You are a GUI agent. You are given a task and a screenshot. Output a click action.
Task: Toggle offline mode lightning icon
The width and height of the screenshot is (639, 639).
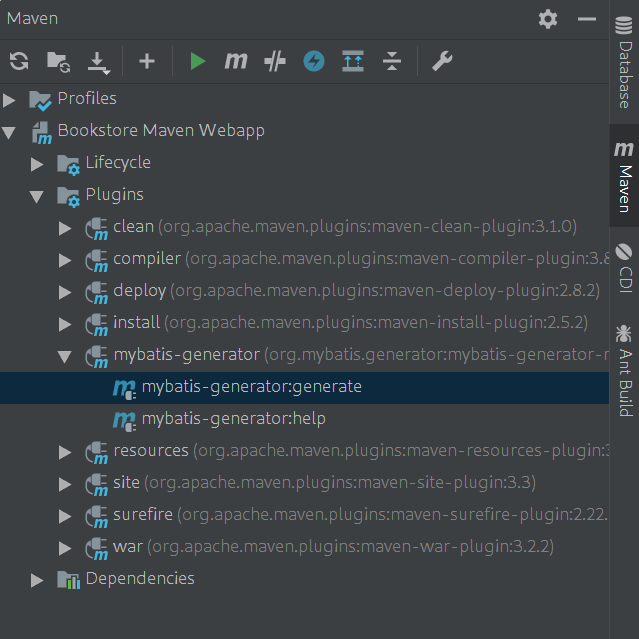(x=314, y=62)
